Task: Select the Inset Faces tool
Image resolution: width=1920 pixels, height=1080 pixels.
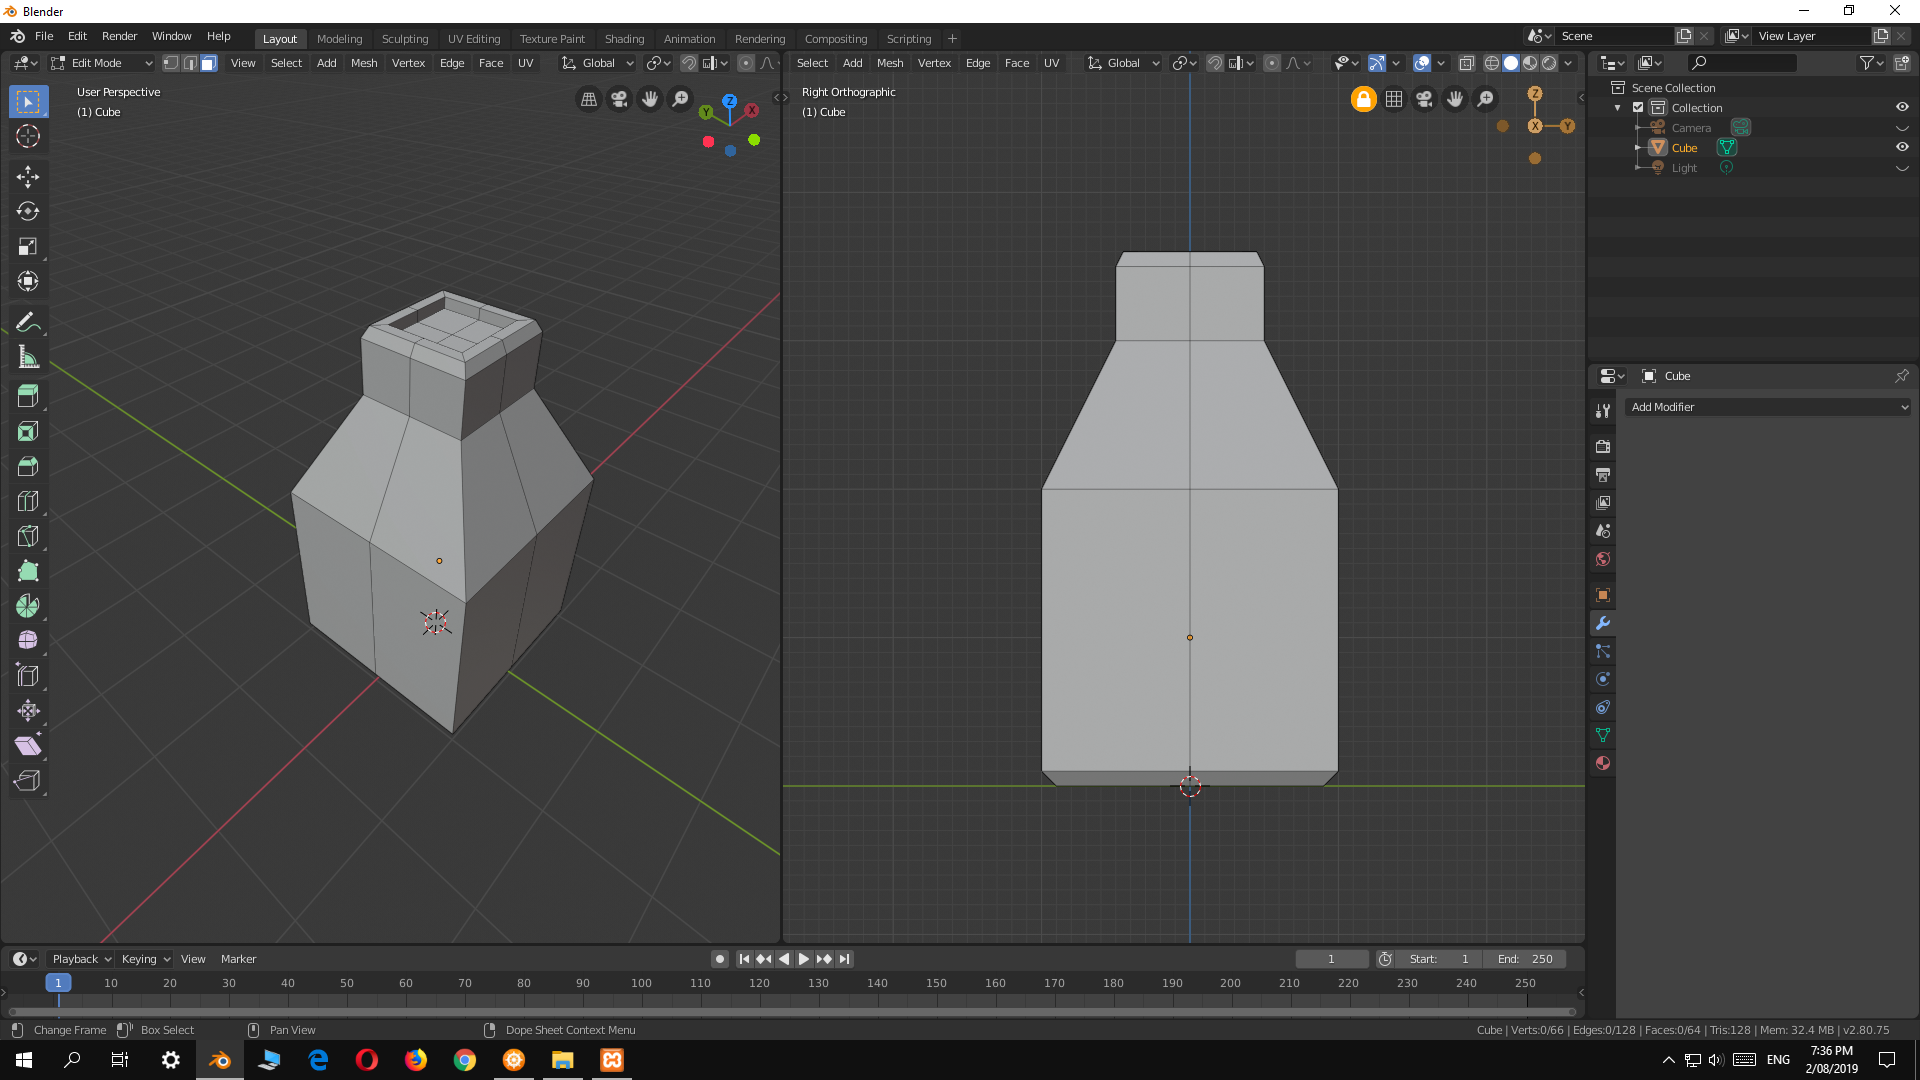Action: point(28,431)
